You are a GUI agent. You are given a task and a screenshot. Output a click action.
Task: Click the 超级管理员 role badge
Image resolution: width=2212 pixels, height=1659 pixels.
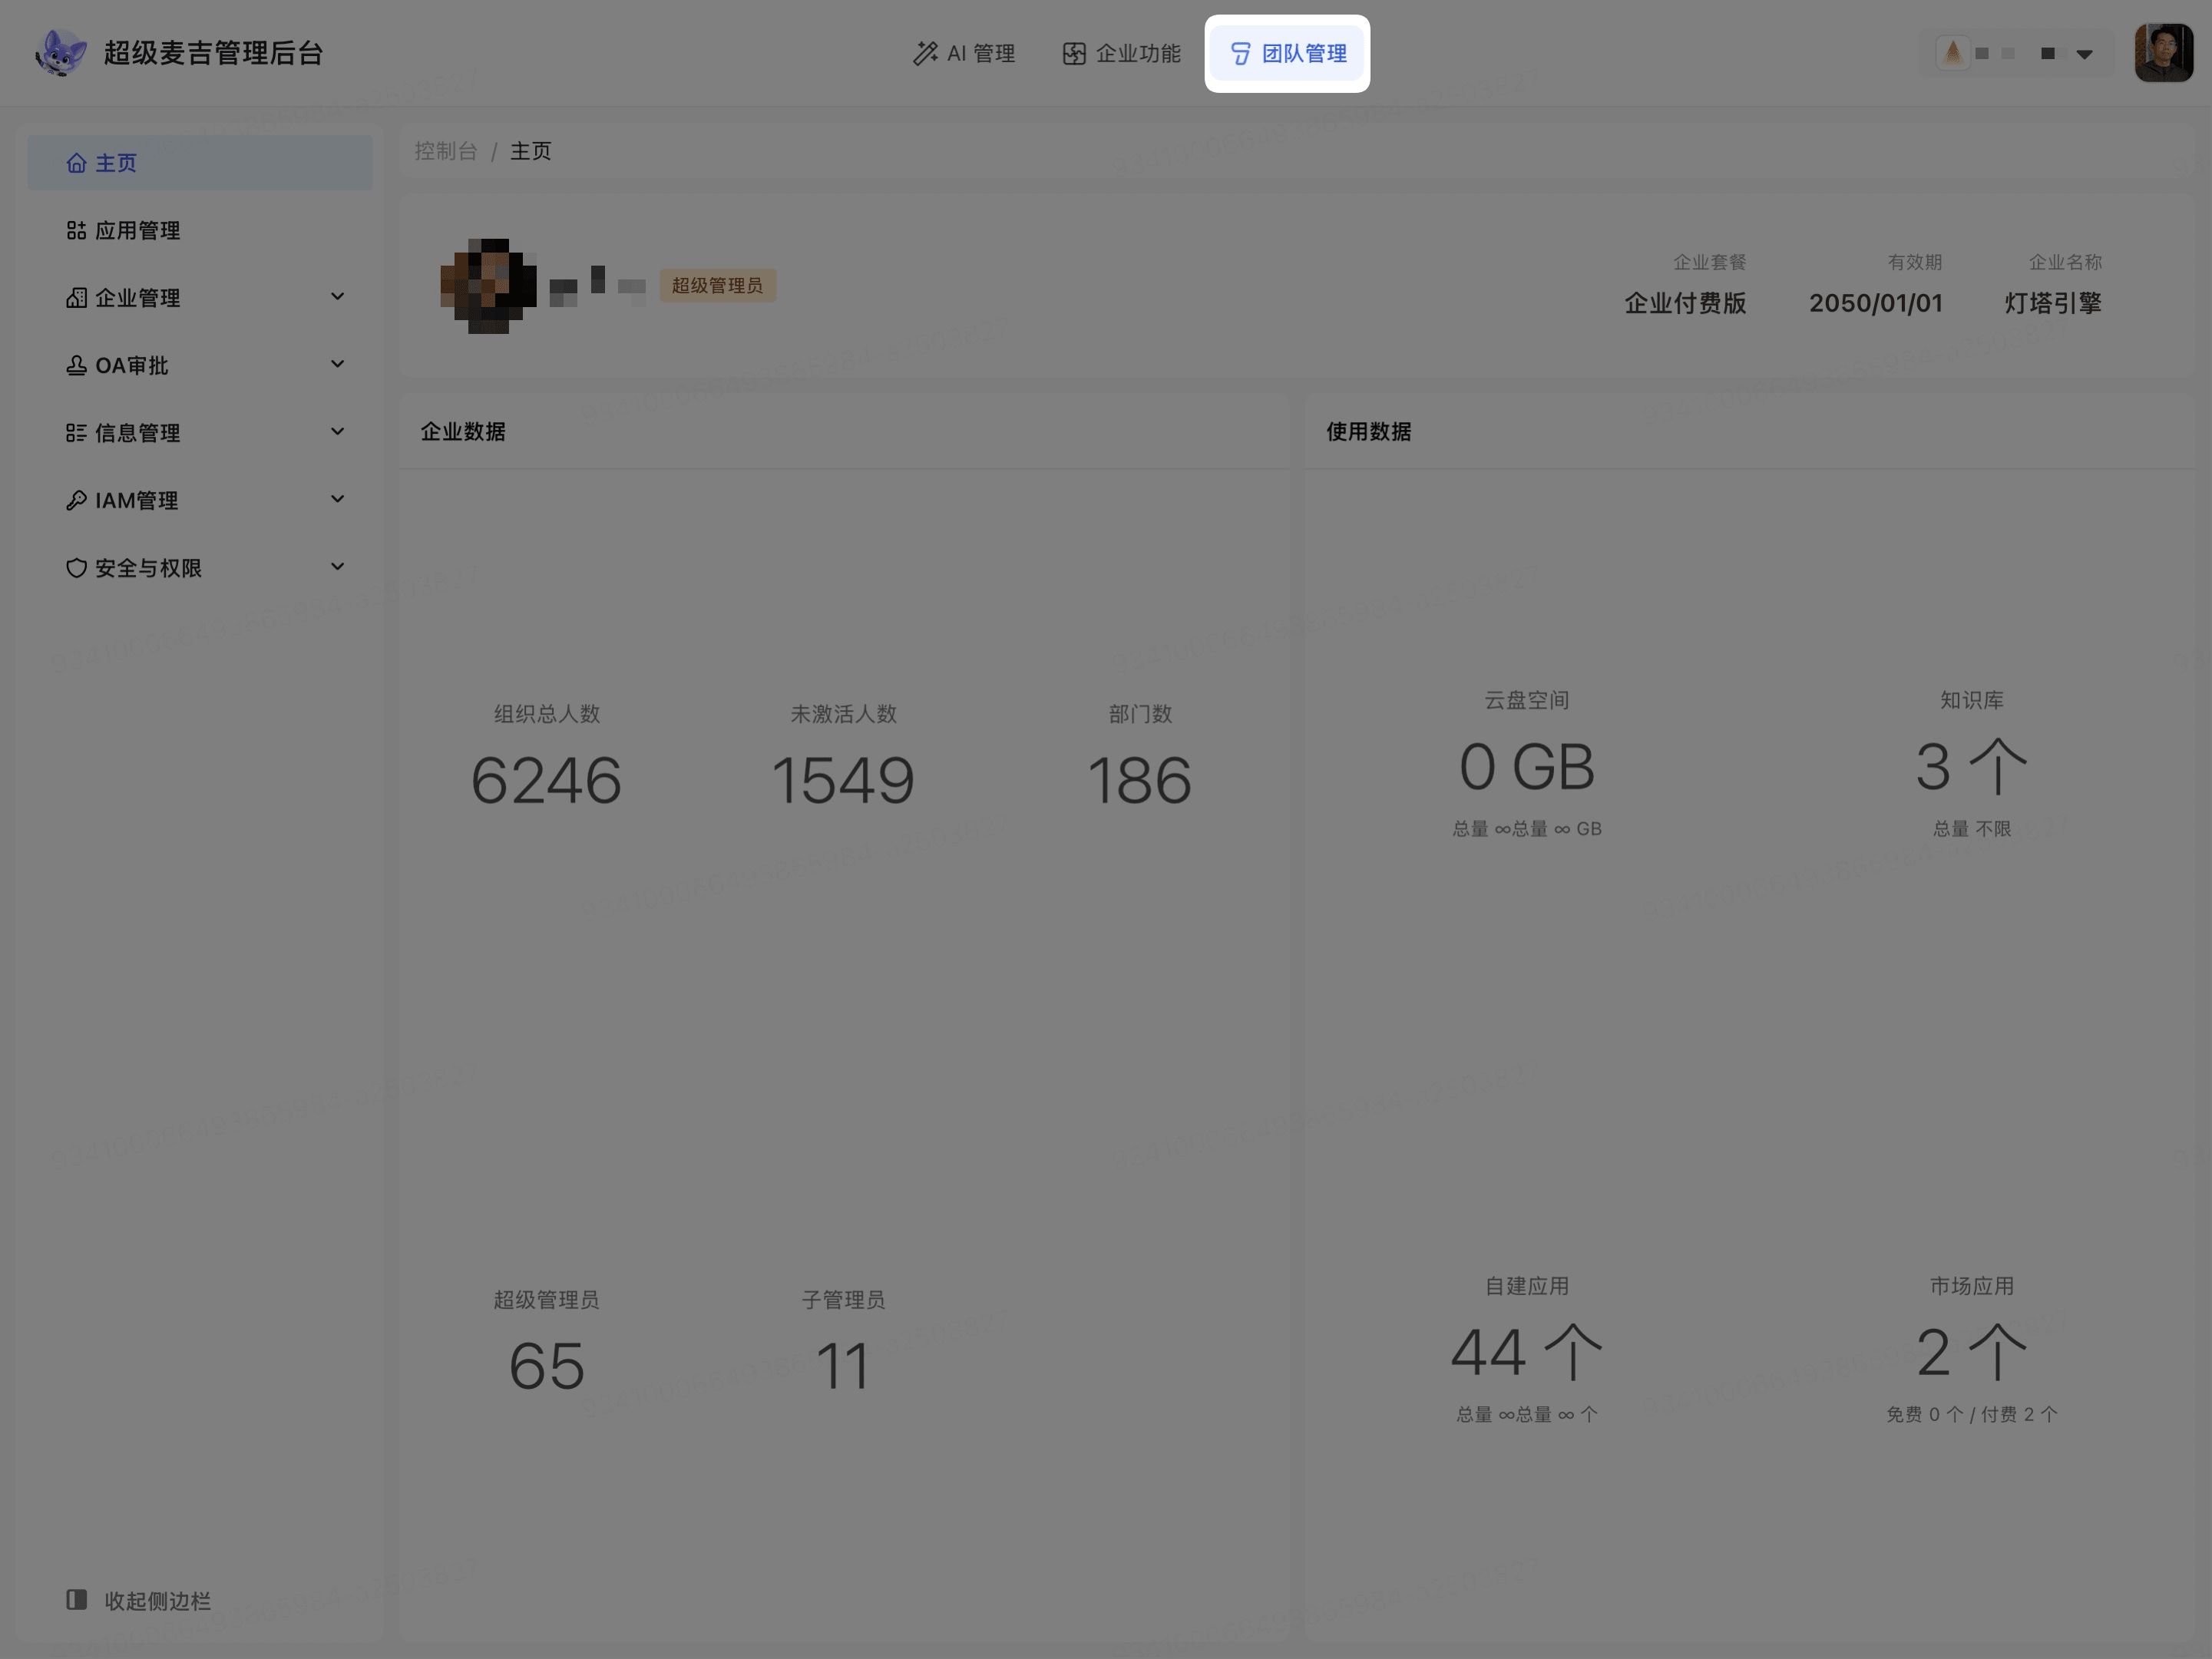click(x=717, y=286)
